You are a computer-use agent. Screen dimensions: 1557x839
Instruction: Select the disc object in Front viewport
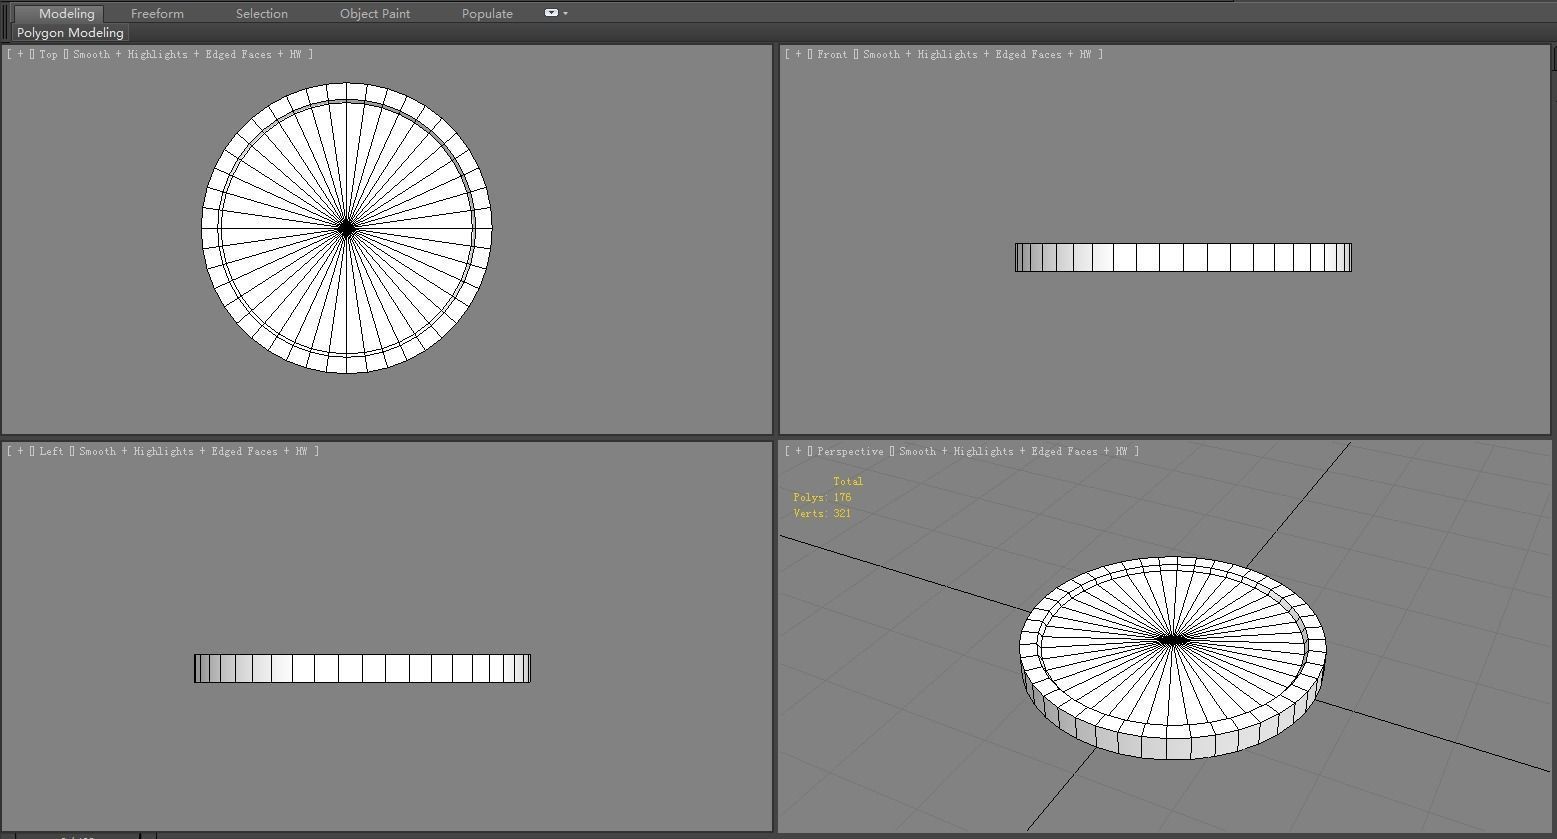pyautogui.click(x=1183, y=257)
